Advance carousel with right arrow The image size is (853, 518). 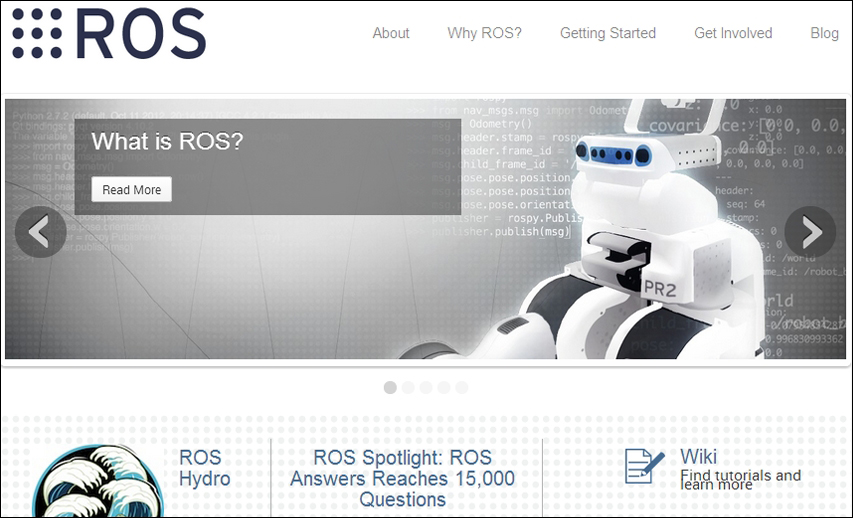tap(810, 232)
